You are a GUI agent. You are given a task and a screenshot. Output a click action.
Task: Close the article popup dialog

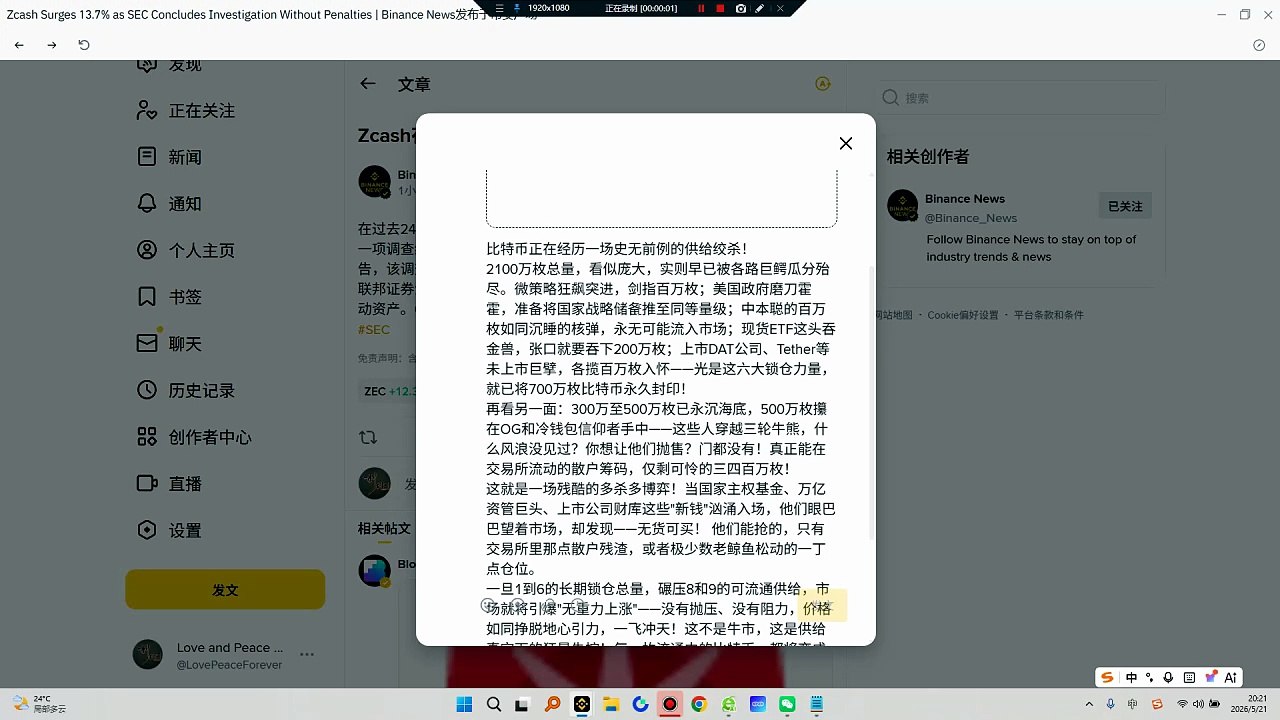point(846,143)
